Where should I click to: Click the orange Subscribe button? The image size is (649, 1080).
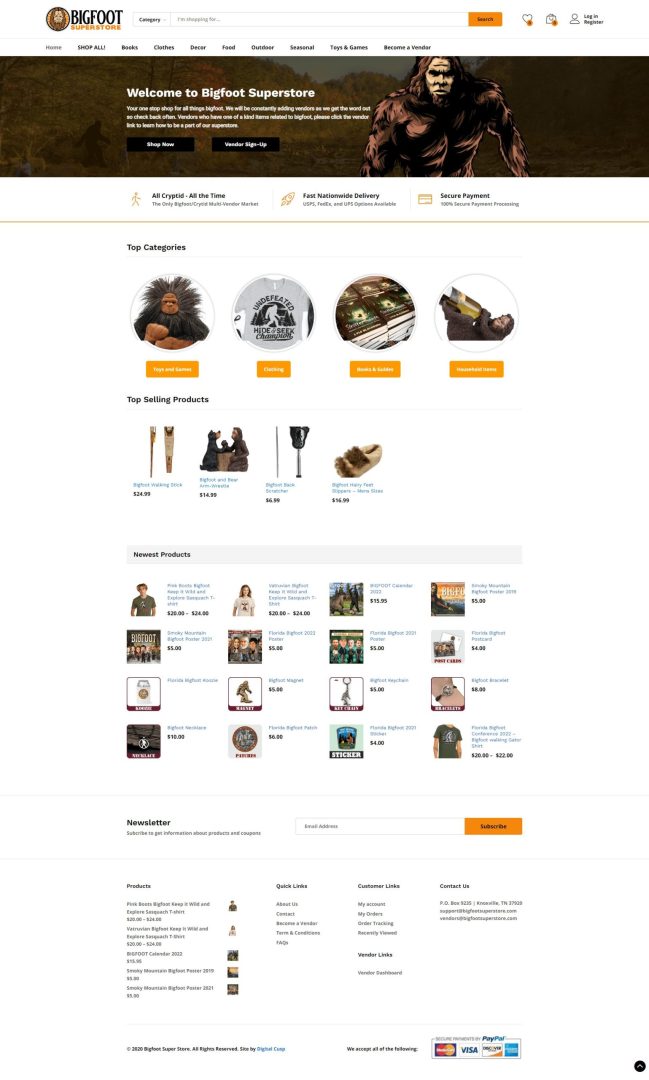pos(493,826)
